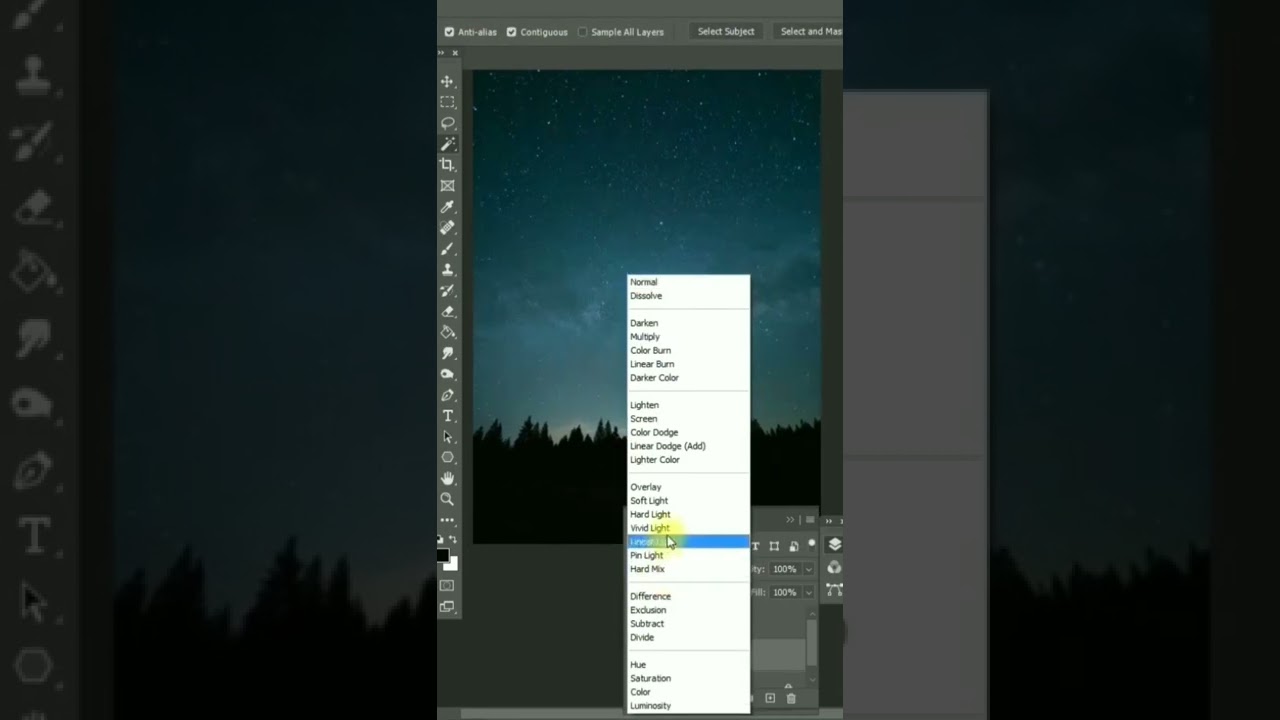Change screen mode icon below Quick Mask
The image size is (1280, 720).
tap(447, 607)
